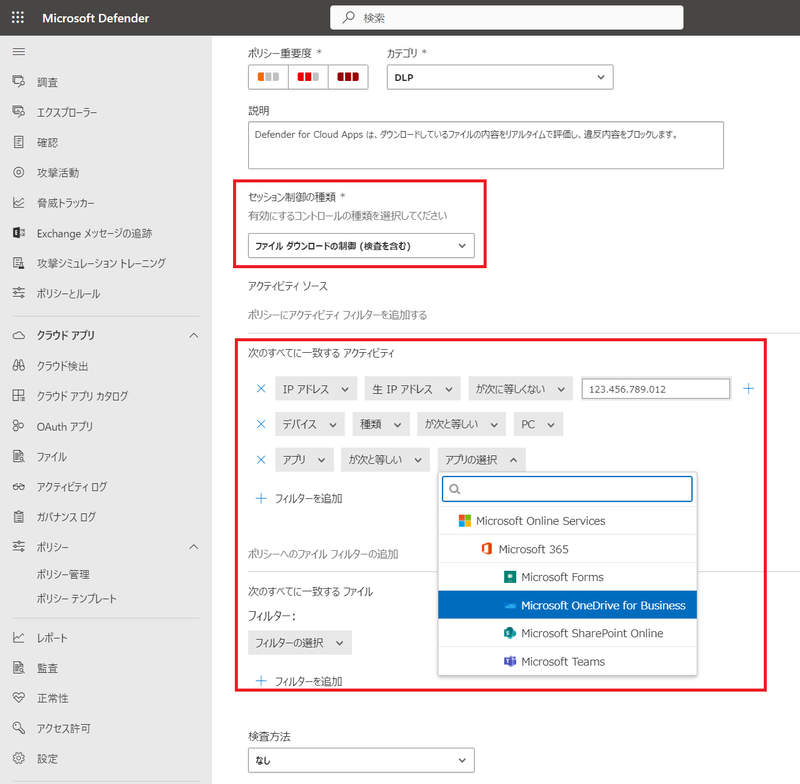Click the Exchange メッセージの追跡 icon
The width and height of the screenshot is (800, 784).
(x=19, y=233)
